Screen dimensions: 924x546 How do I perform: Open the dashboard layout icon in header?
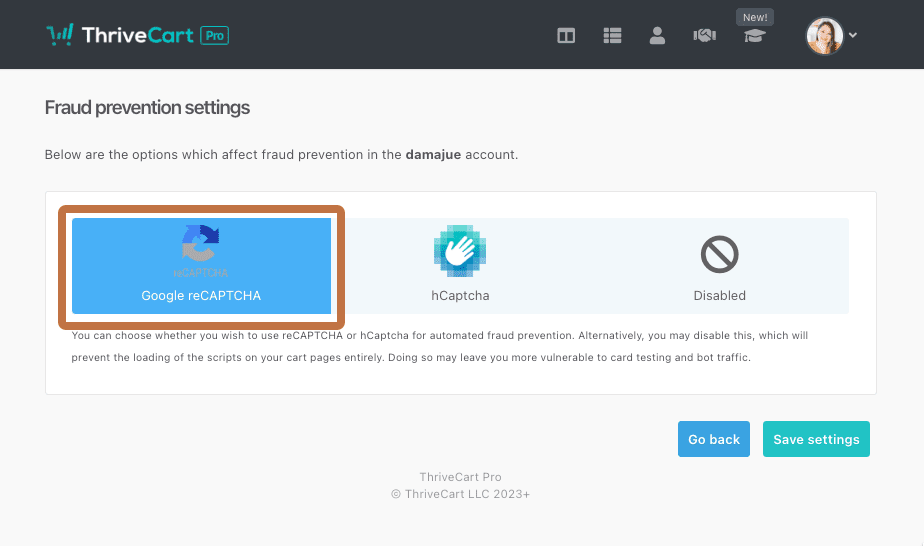click(x=566, y=36)
